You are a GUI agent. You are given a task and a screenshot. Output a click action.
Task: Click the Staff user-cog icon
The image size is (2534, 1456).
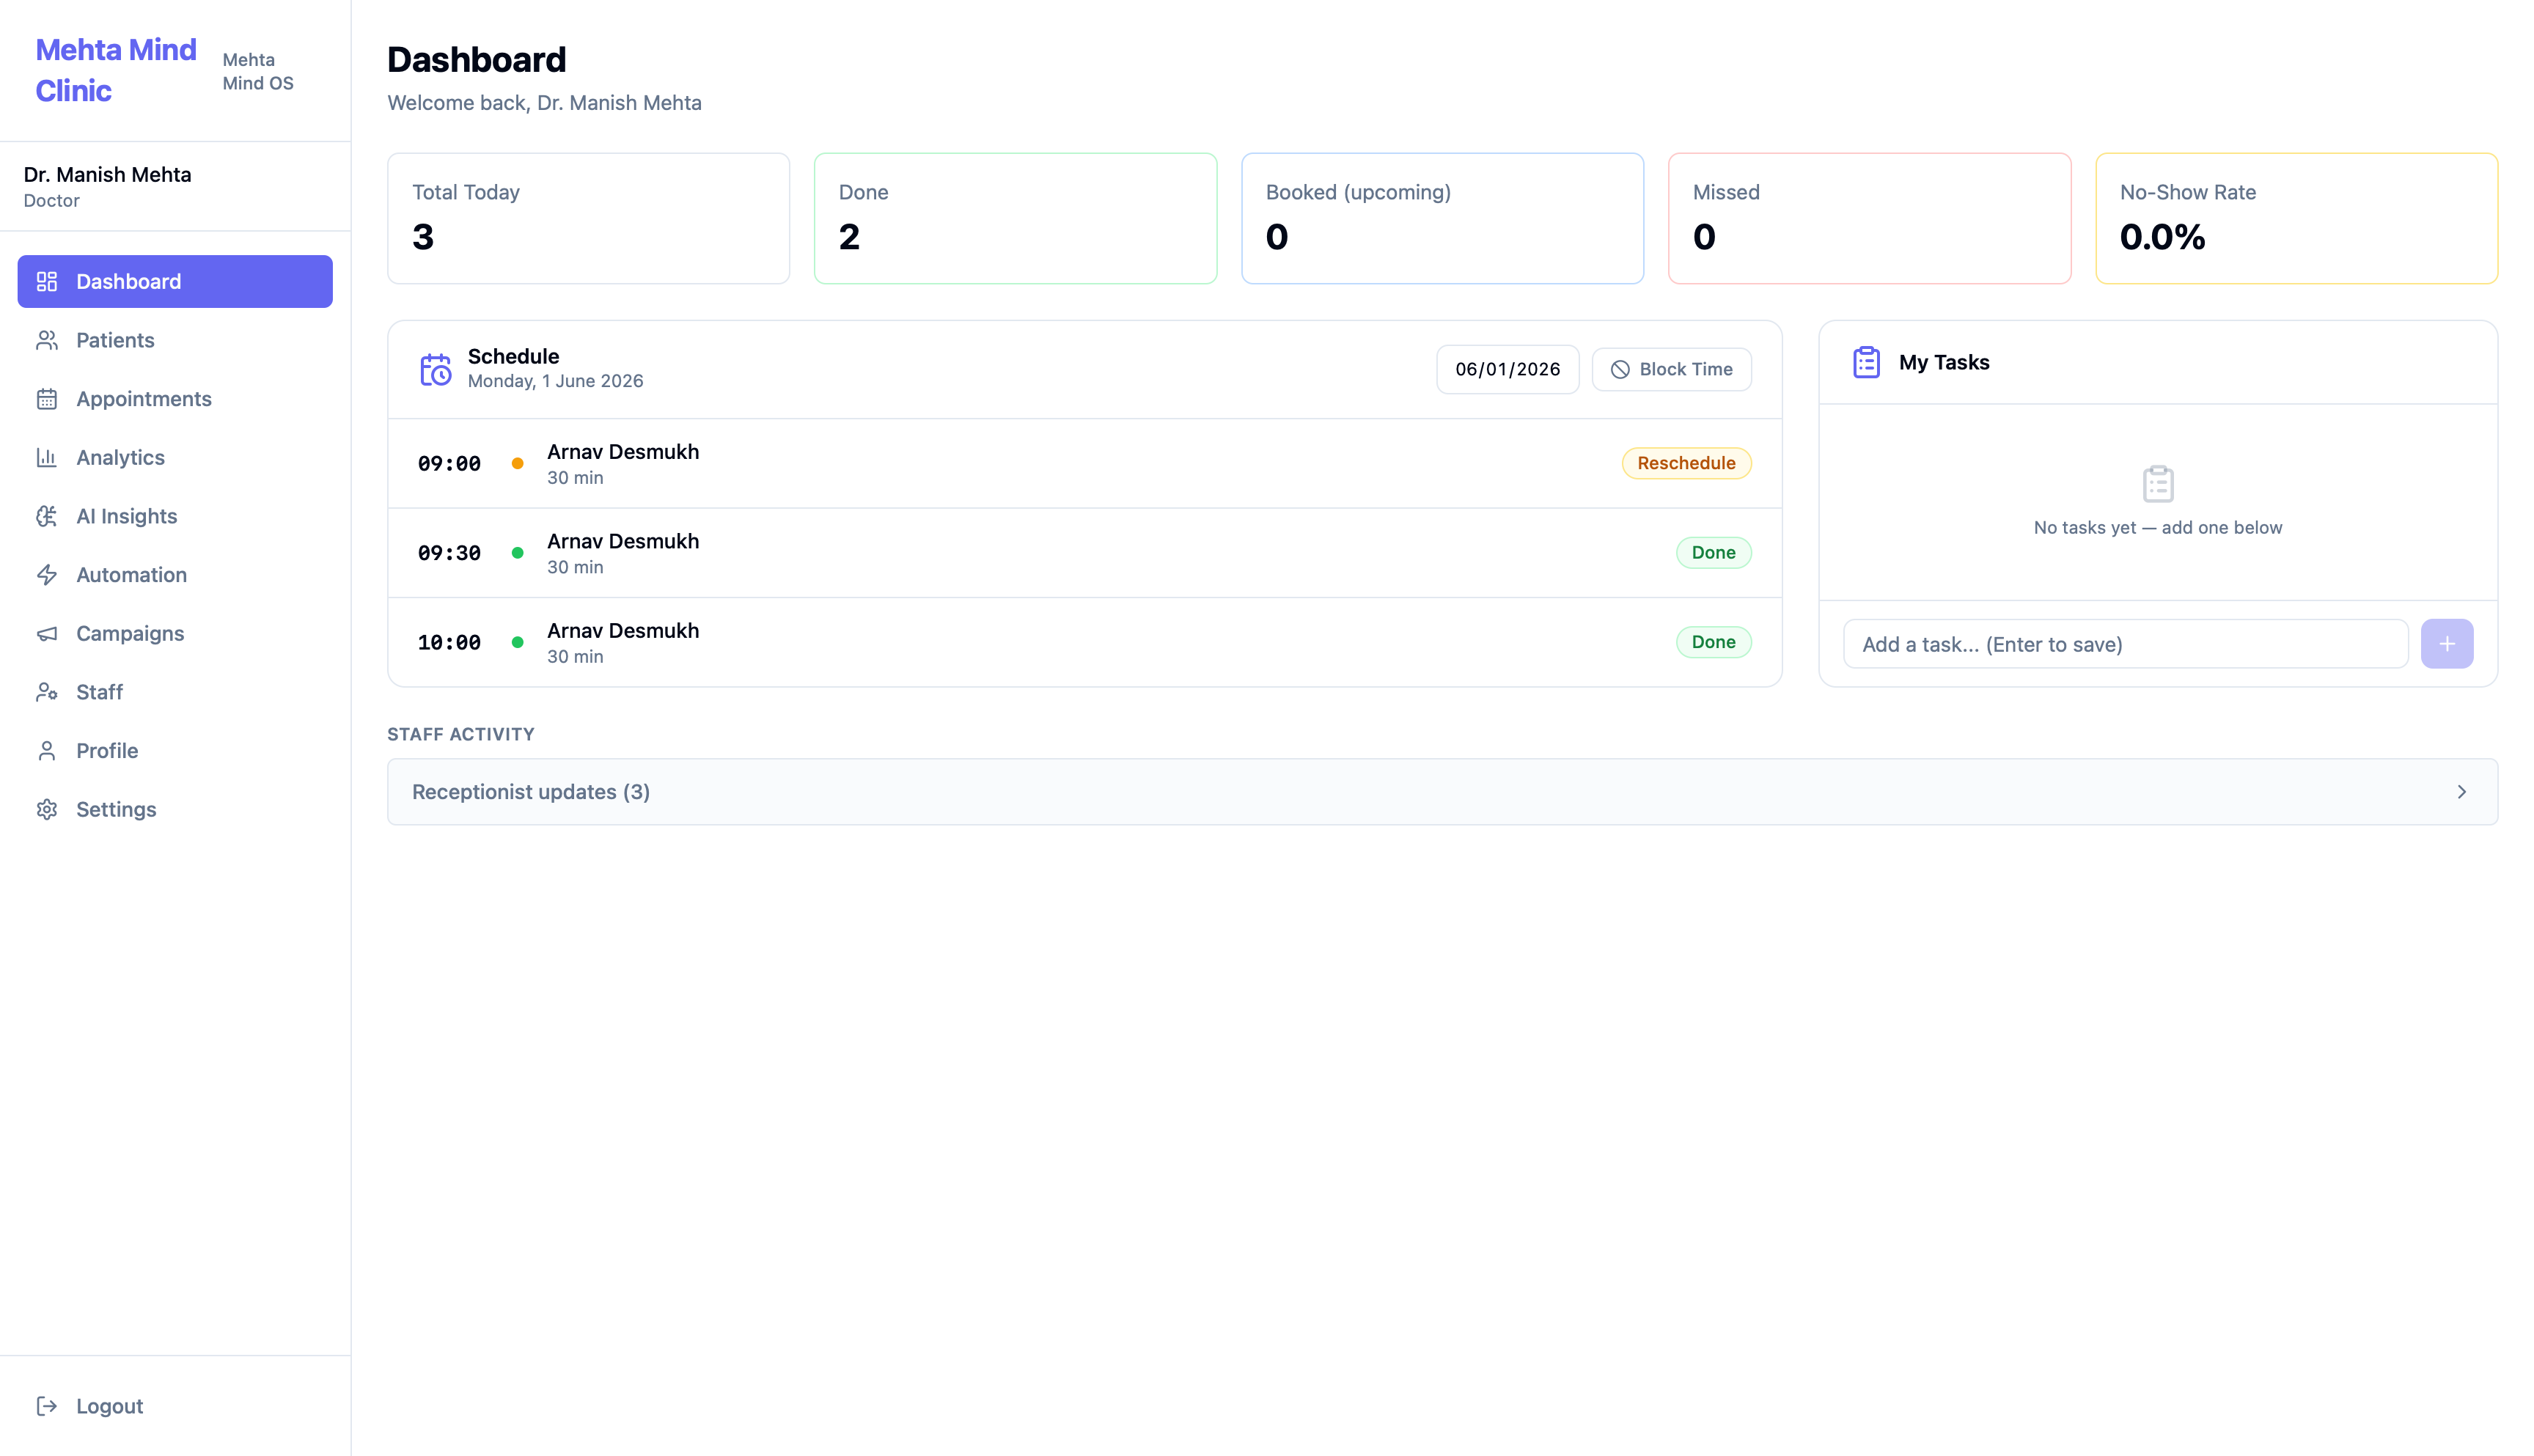click(47, 692)
